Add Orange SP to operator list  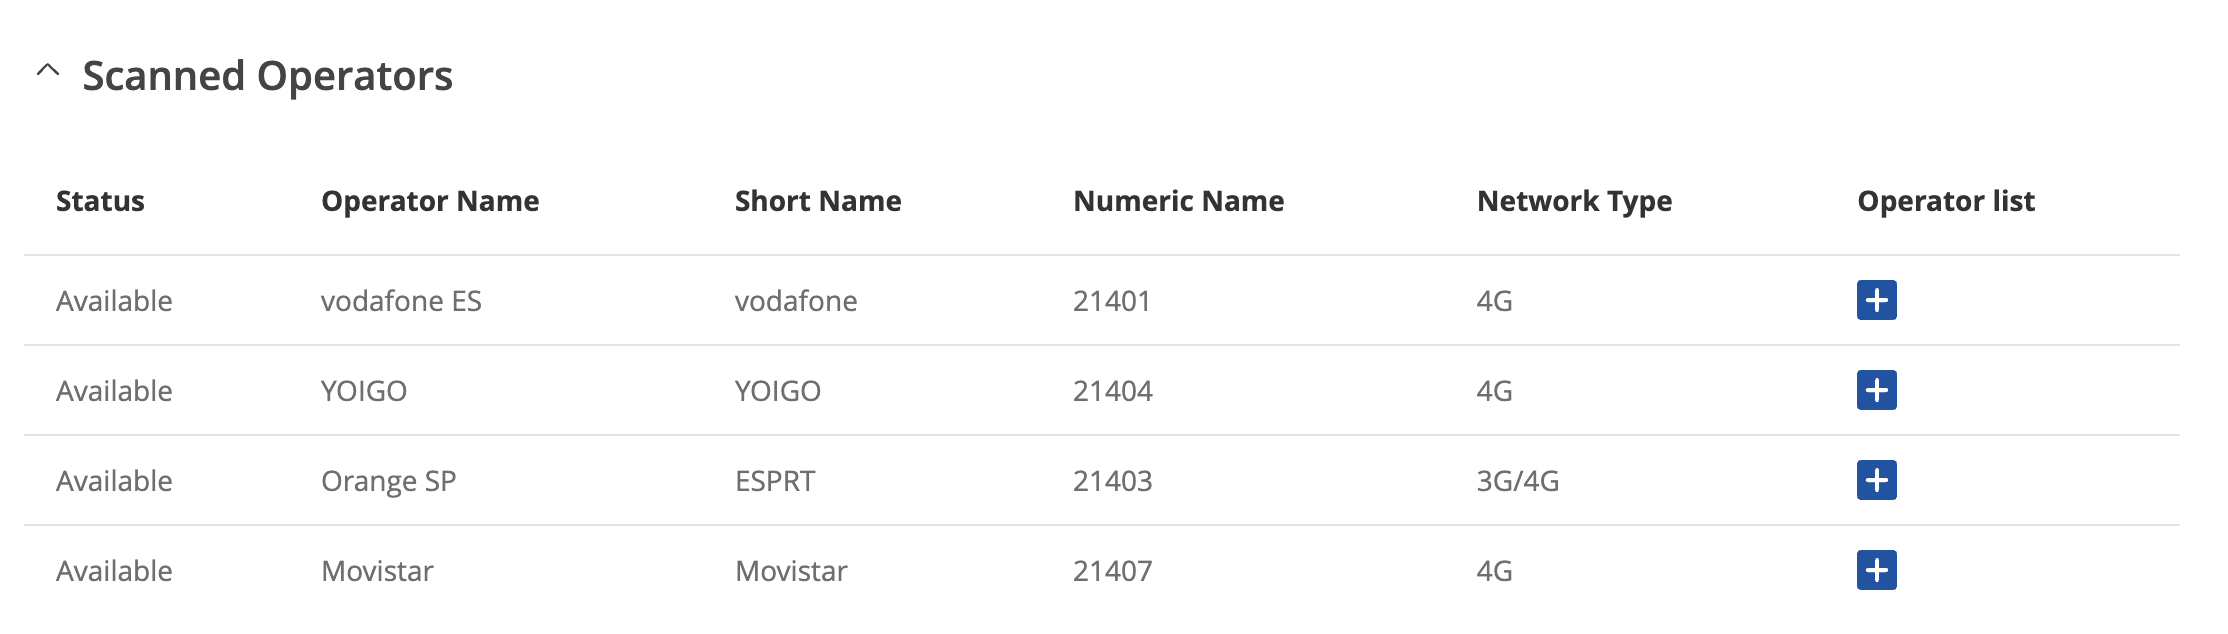[1876, 480]
